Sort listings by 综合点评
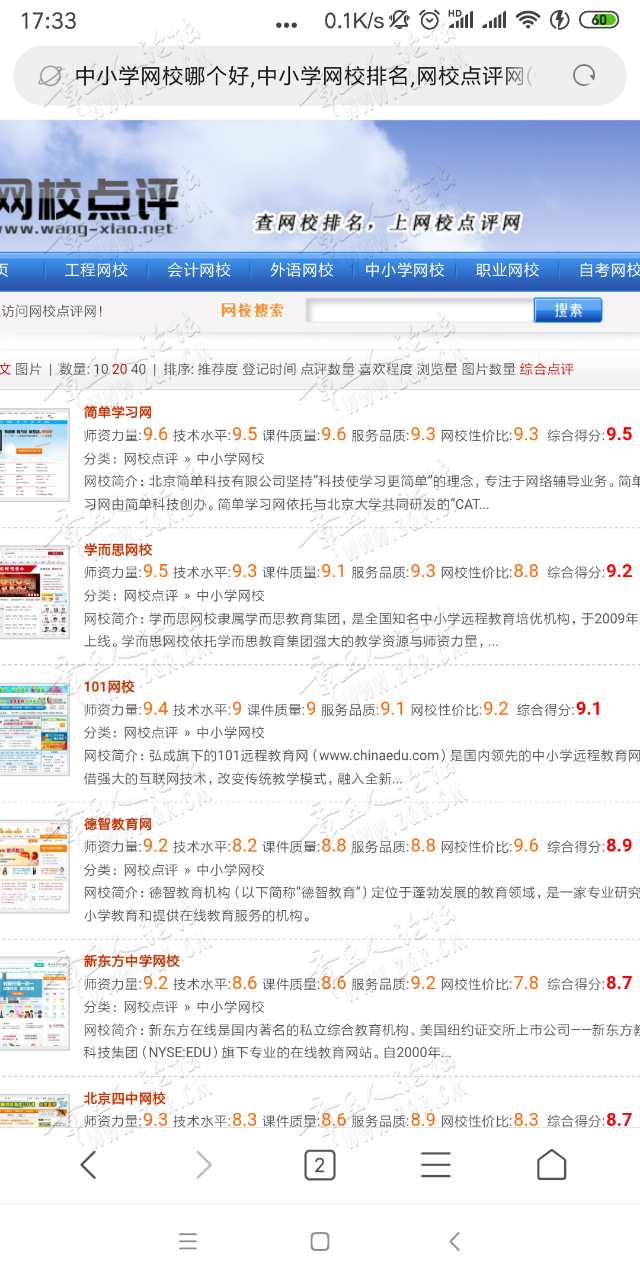 [x=547, y=369]
